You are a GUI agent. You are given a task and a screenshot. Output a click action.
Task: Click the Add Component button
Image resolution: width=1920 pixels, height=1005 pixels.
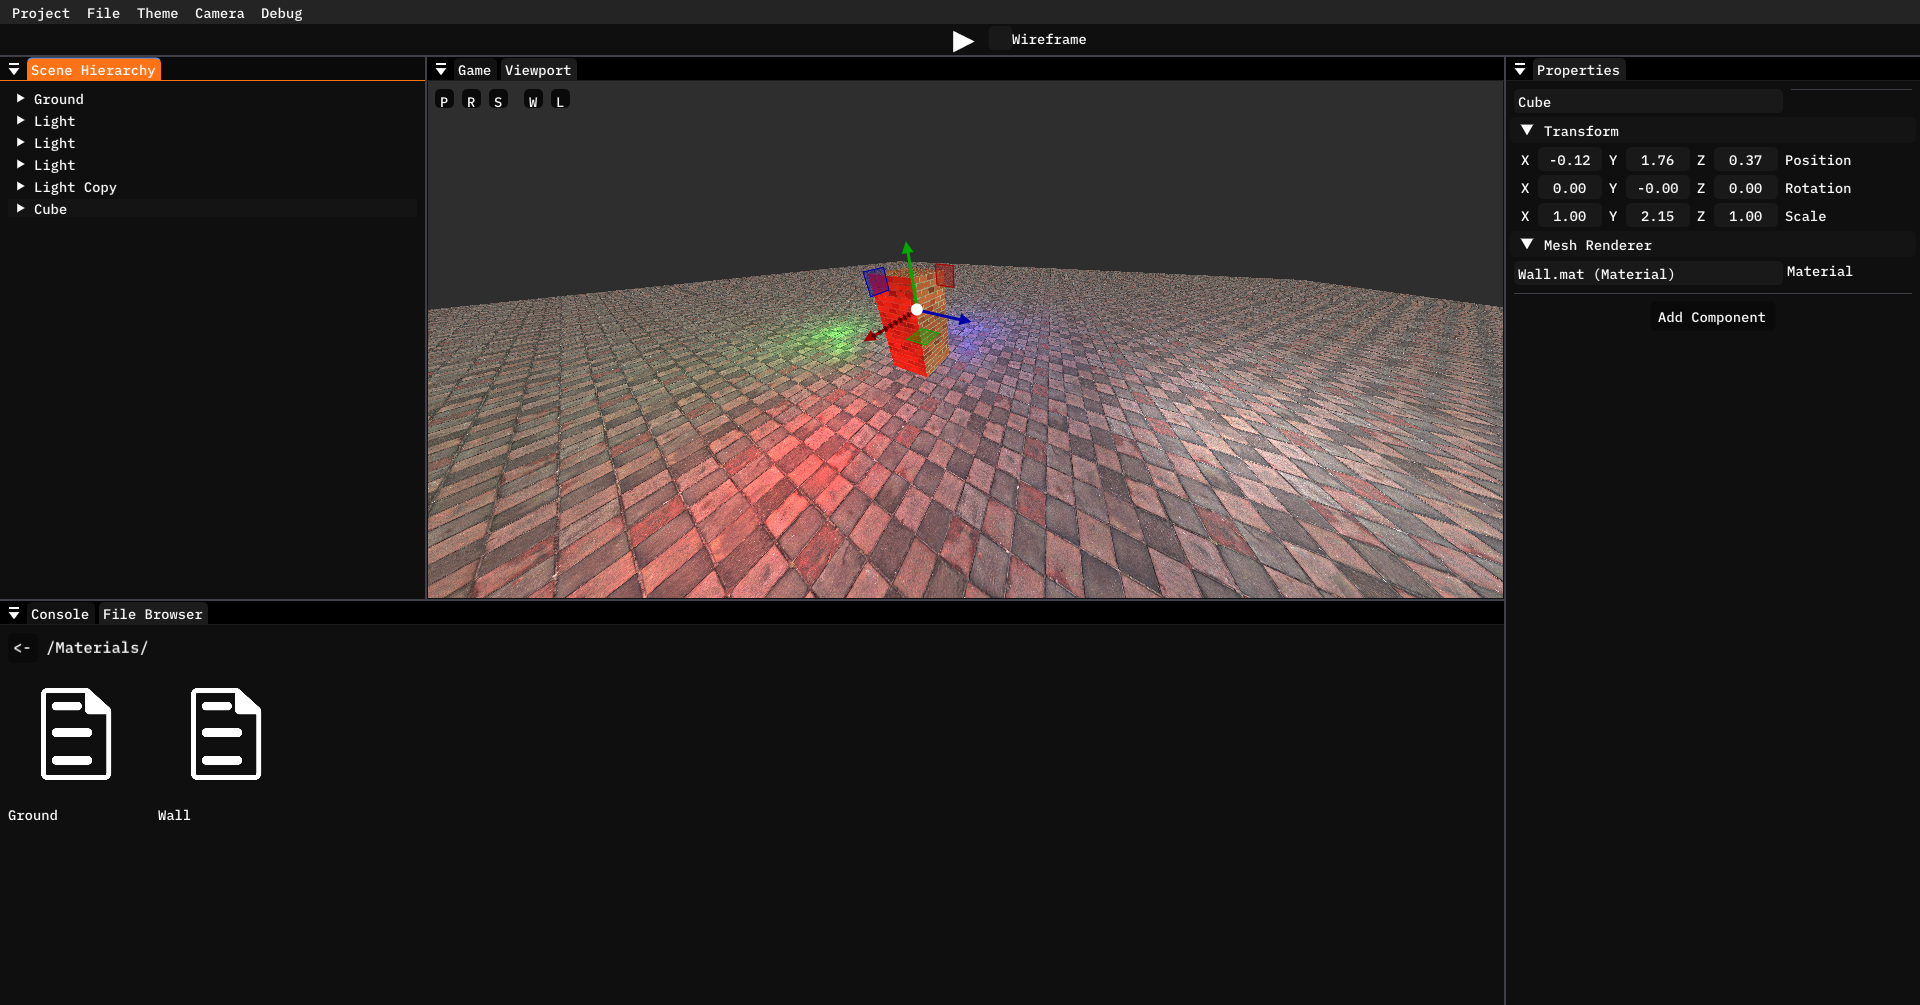click(x=1711, y=317)
